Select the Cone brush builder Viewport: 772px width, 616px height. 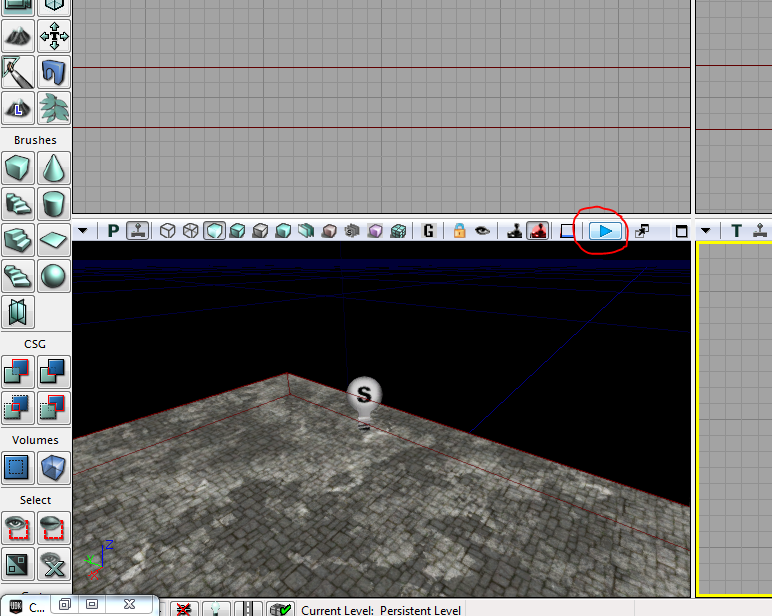[54, 168]
